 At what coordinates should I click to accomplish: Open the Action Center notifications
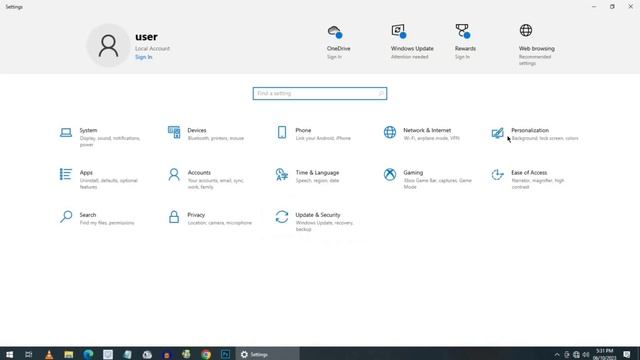point(627,354)
